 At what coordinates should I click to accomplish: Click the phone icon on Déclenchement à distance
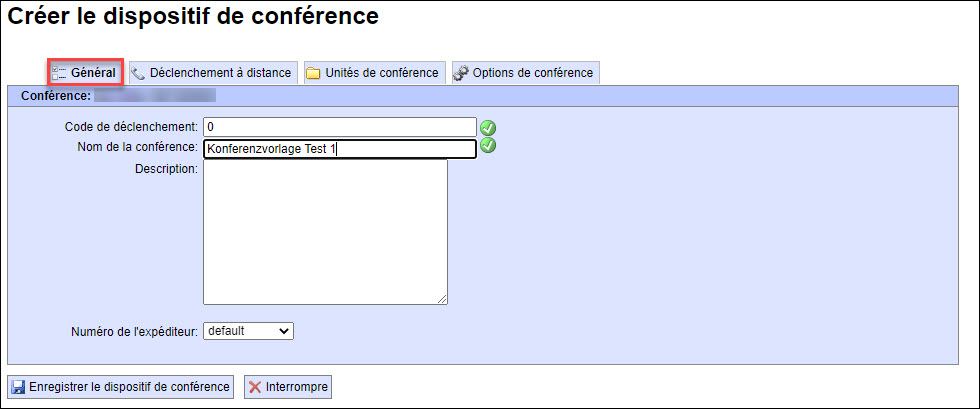point(138,73)
